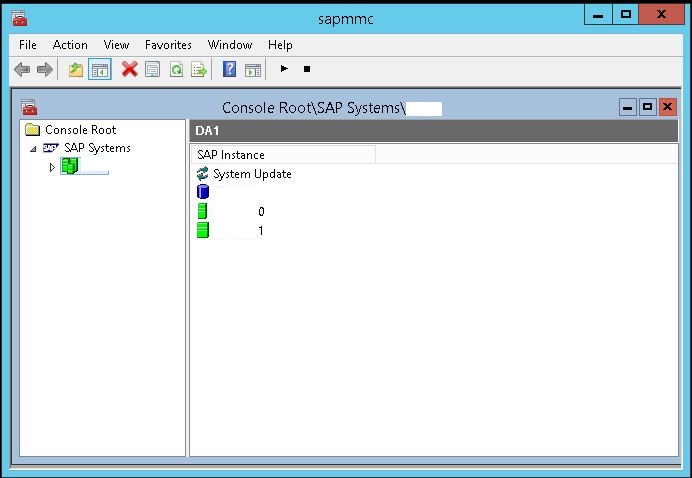Select green instance 1 server icon
Viewport: 692px width, 478px height.
coord(203,230)
